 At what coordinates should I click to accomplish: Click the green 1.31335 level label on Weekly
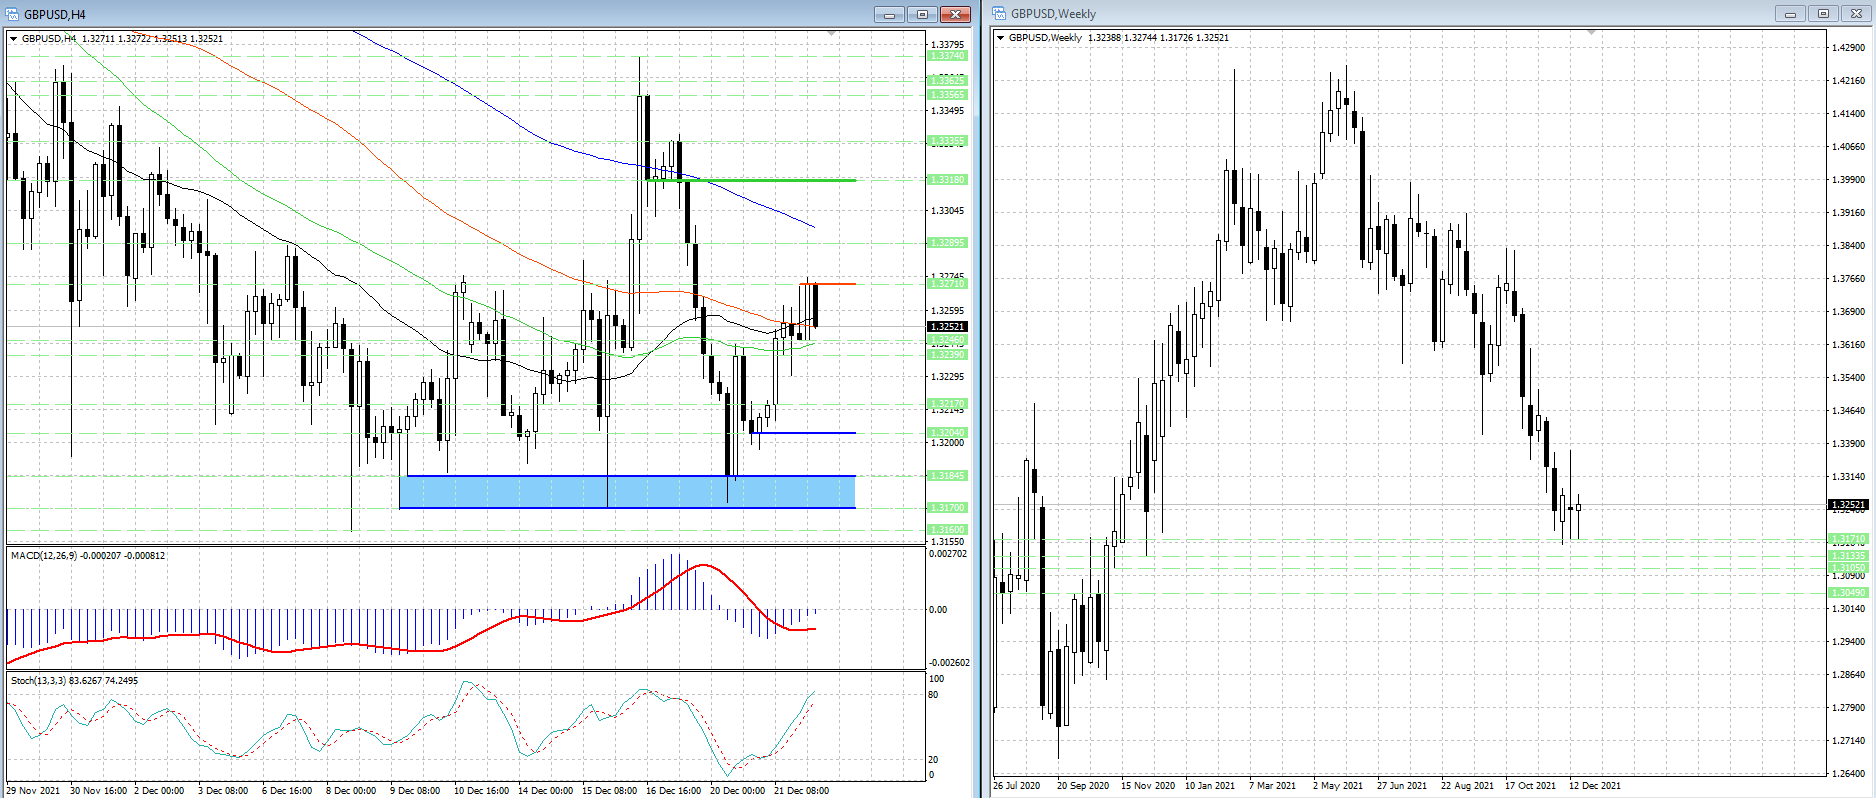pos(1848,556)
